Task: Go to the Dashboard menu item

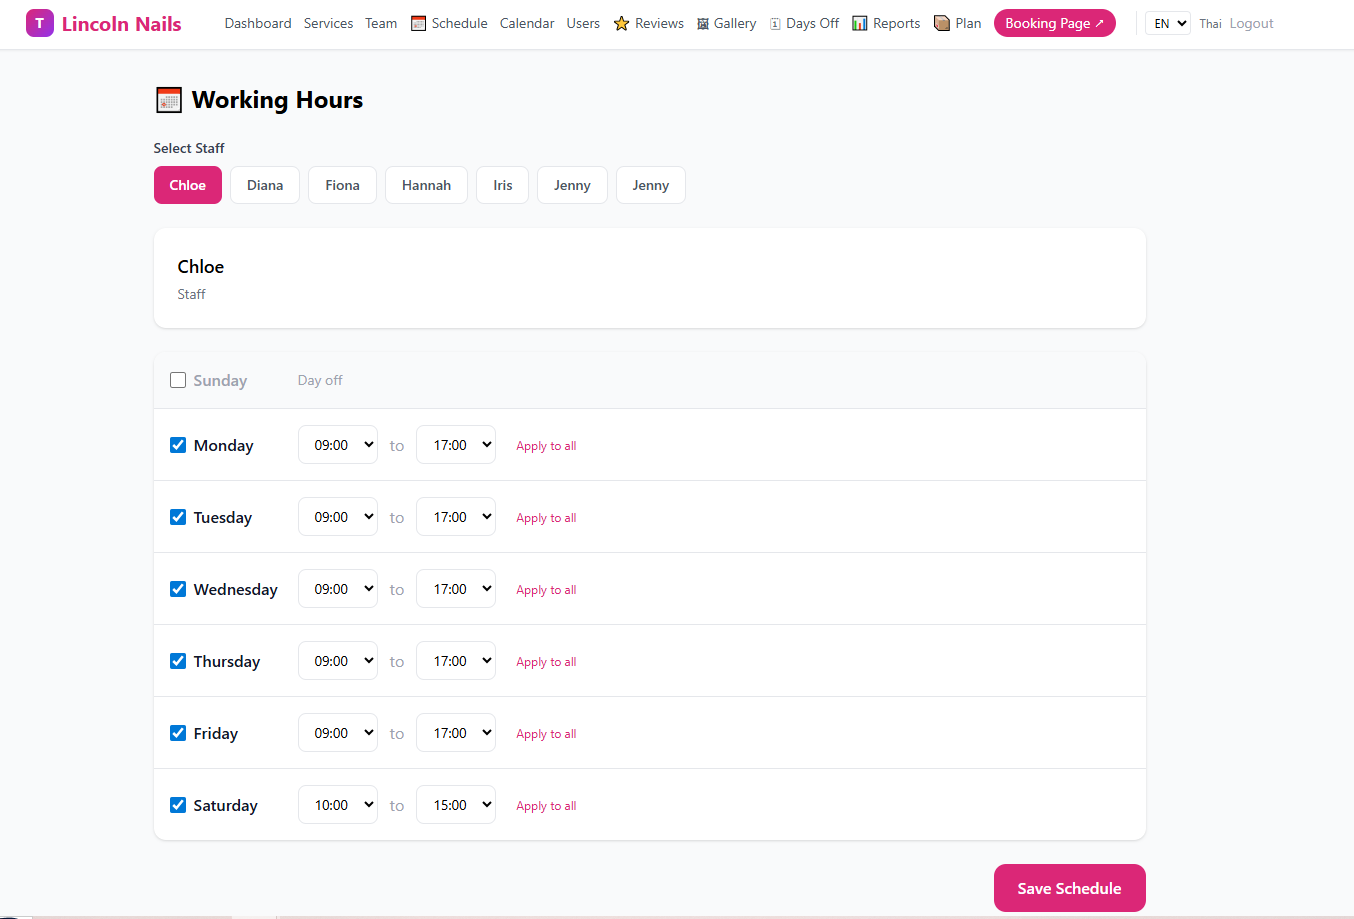Action: pyautogui.click(x=258, y=23)
